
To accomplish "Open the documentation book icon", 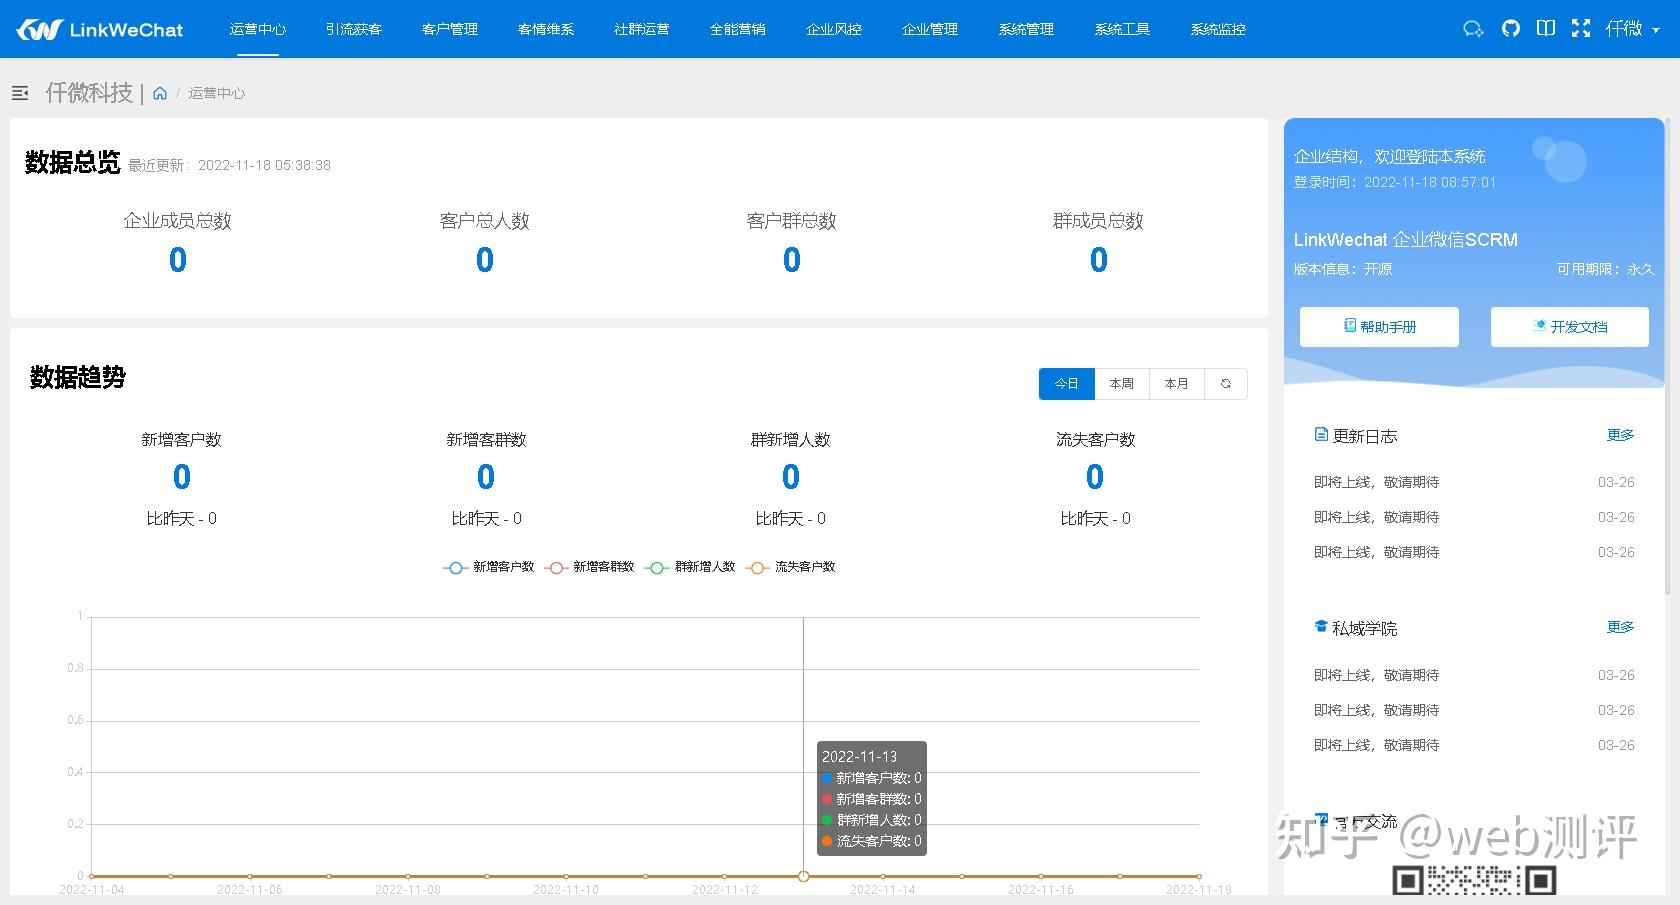I will (1545, 28).
